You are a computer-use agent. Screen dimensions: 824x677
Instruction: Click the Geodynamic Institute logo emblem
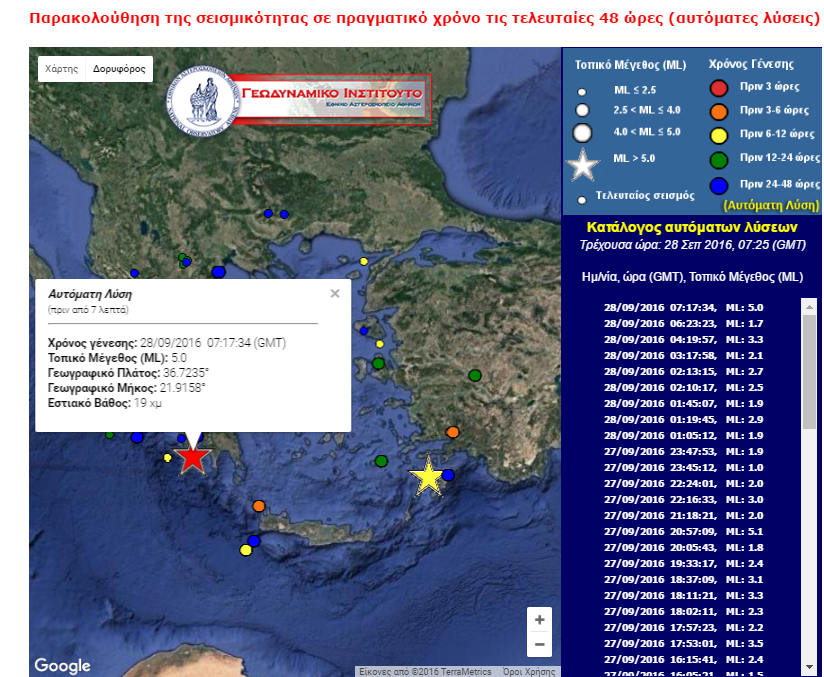coord(203,98)
